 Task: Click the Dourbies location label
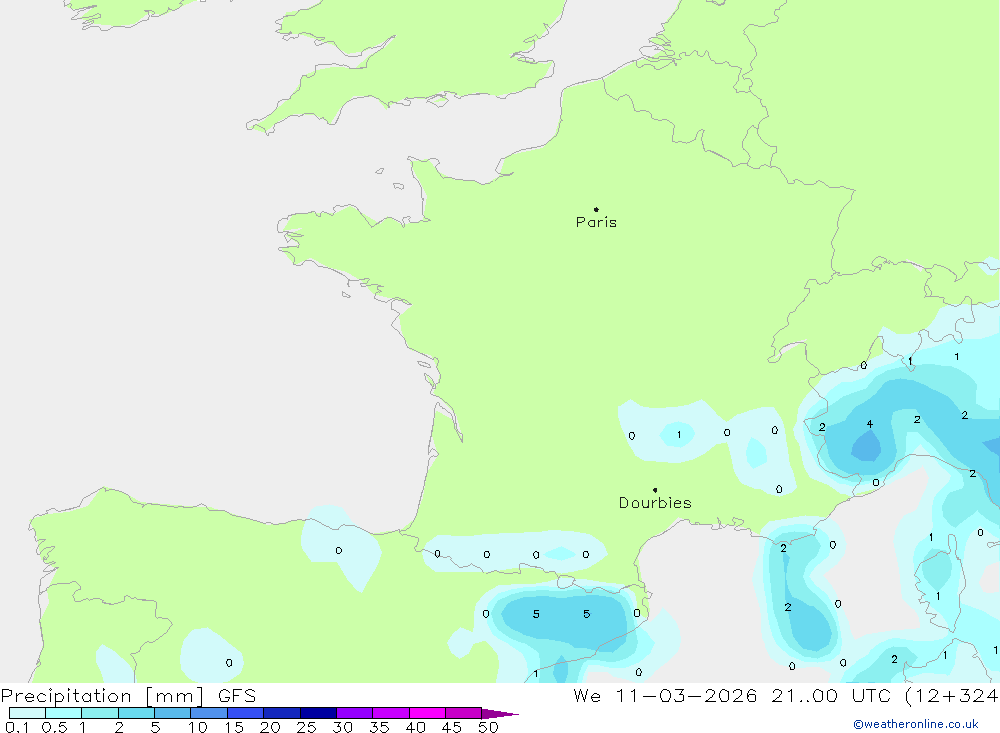click(655, 503)
